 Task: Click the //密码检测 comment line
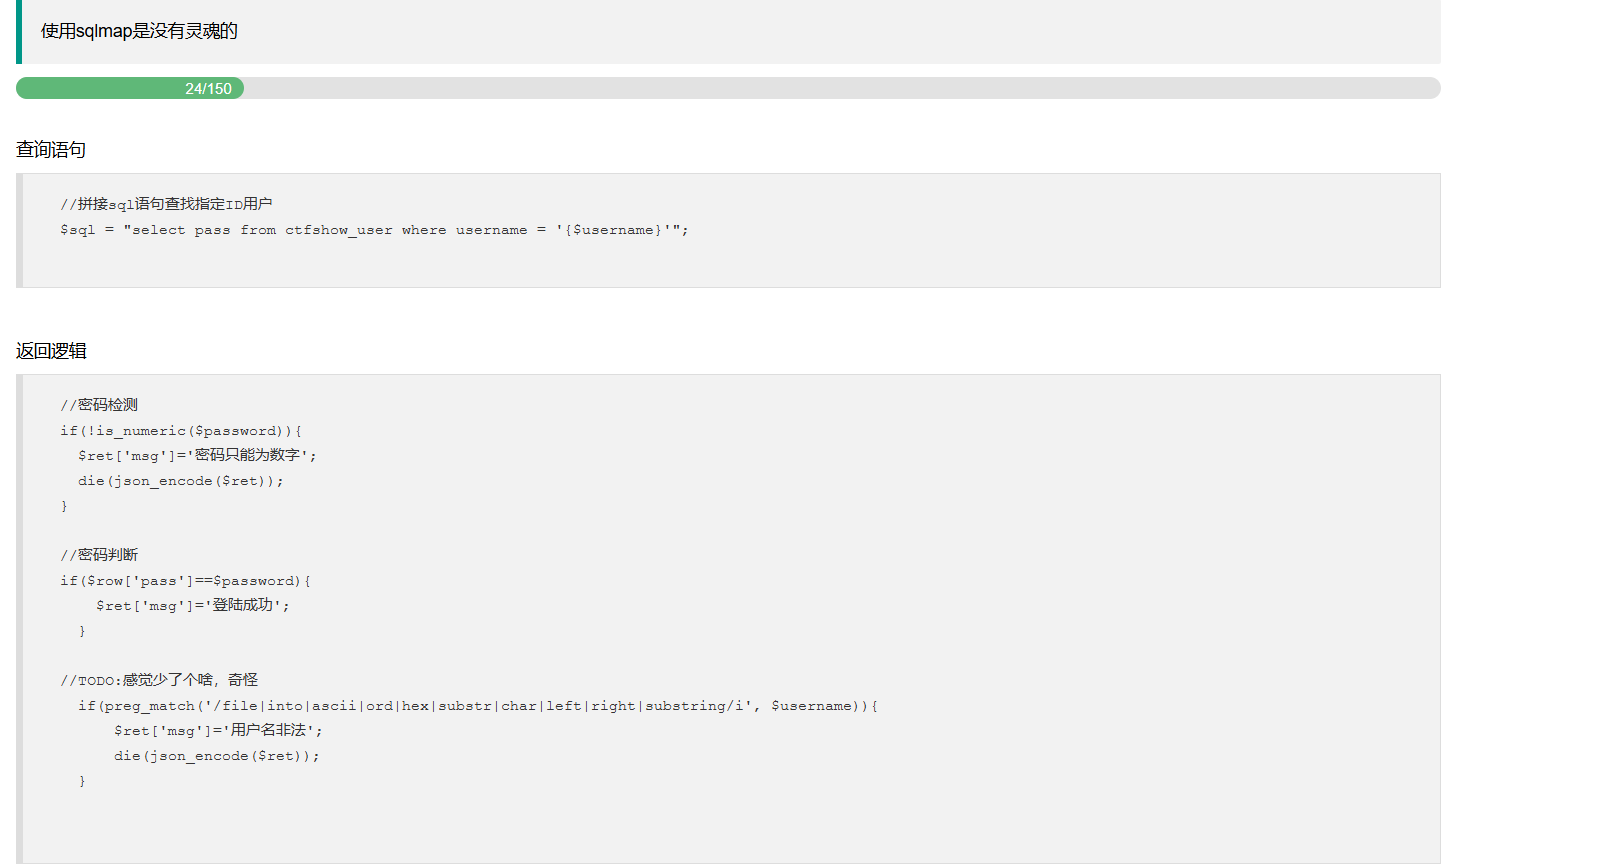pyautogui.click(x=99, y=405)
